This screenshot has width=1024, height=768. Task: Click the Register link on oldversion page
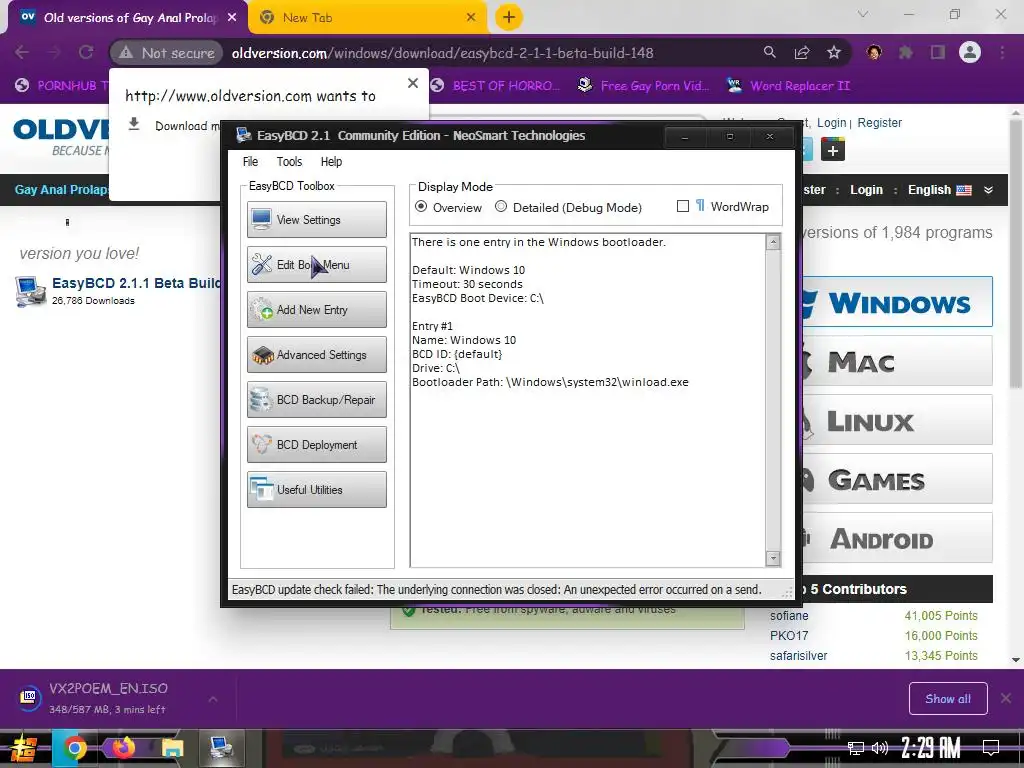[x=880, y=123]
